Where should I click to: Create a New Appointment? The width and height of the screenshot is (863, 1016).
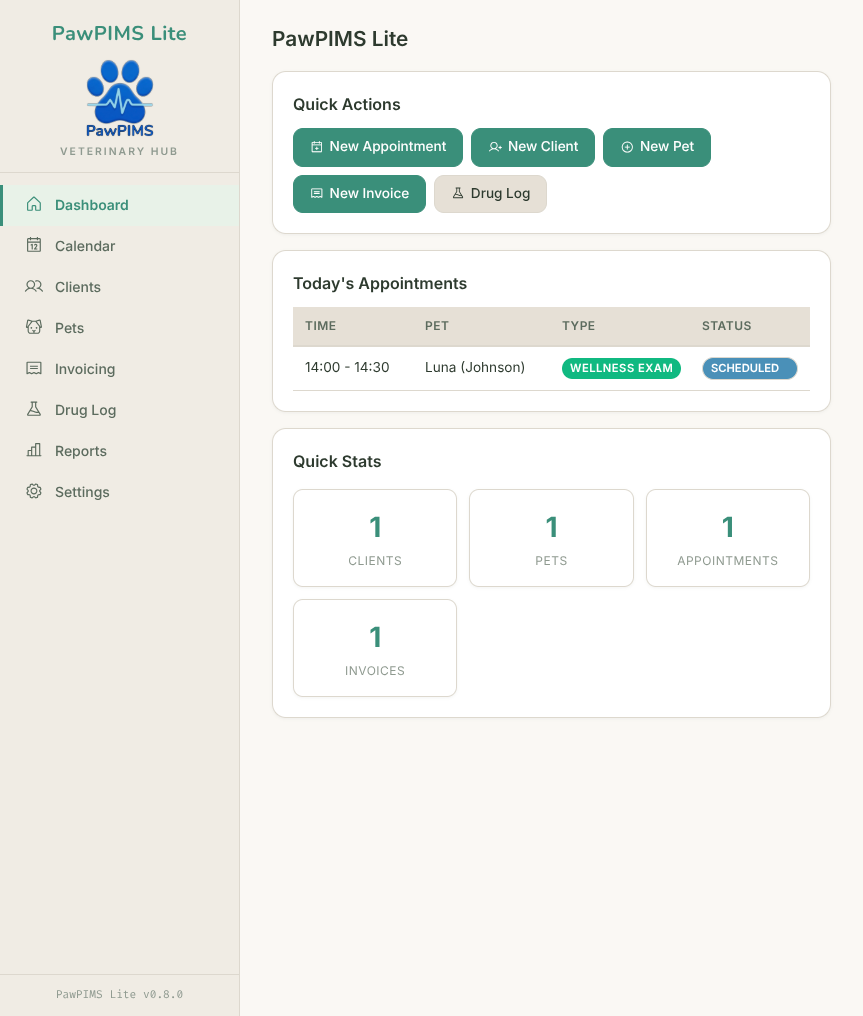click(x=378, y=147)
